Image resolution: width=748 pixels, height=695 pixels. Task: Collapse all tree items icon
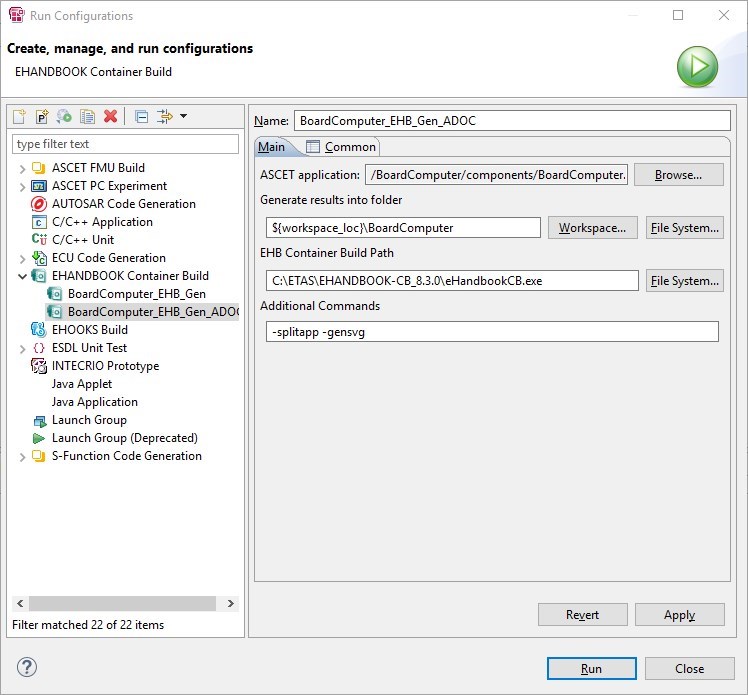pyautogui.click(x=142, y=116)
